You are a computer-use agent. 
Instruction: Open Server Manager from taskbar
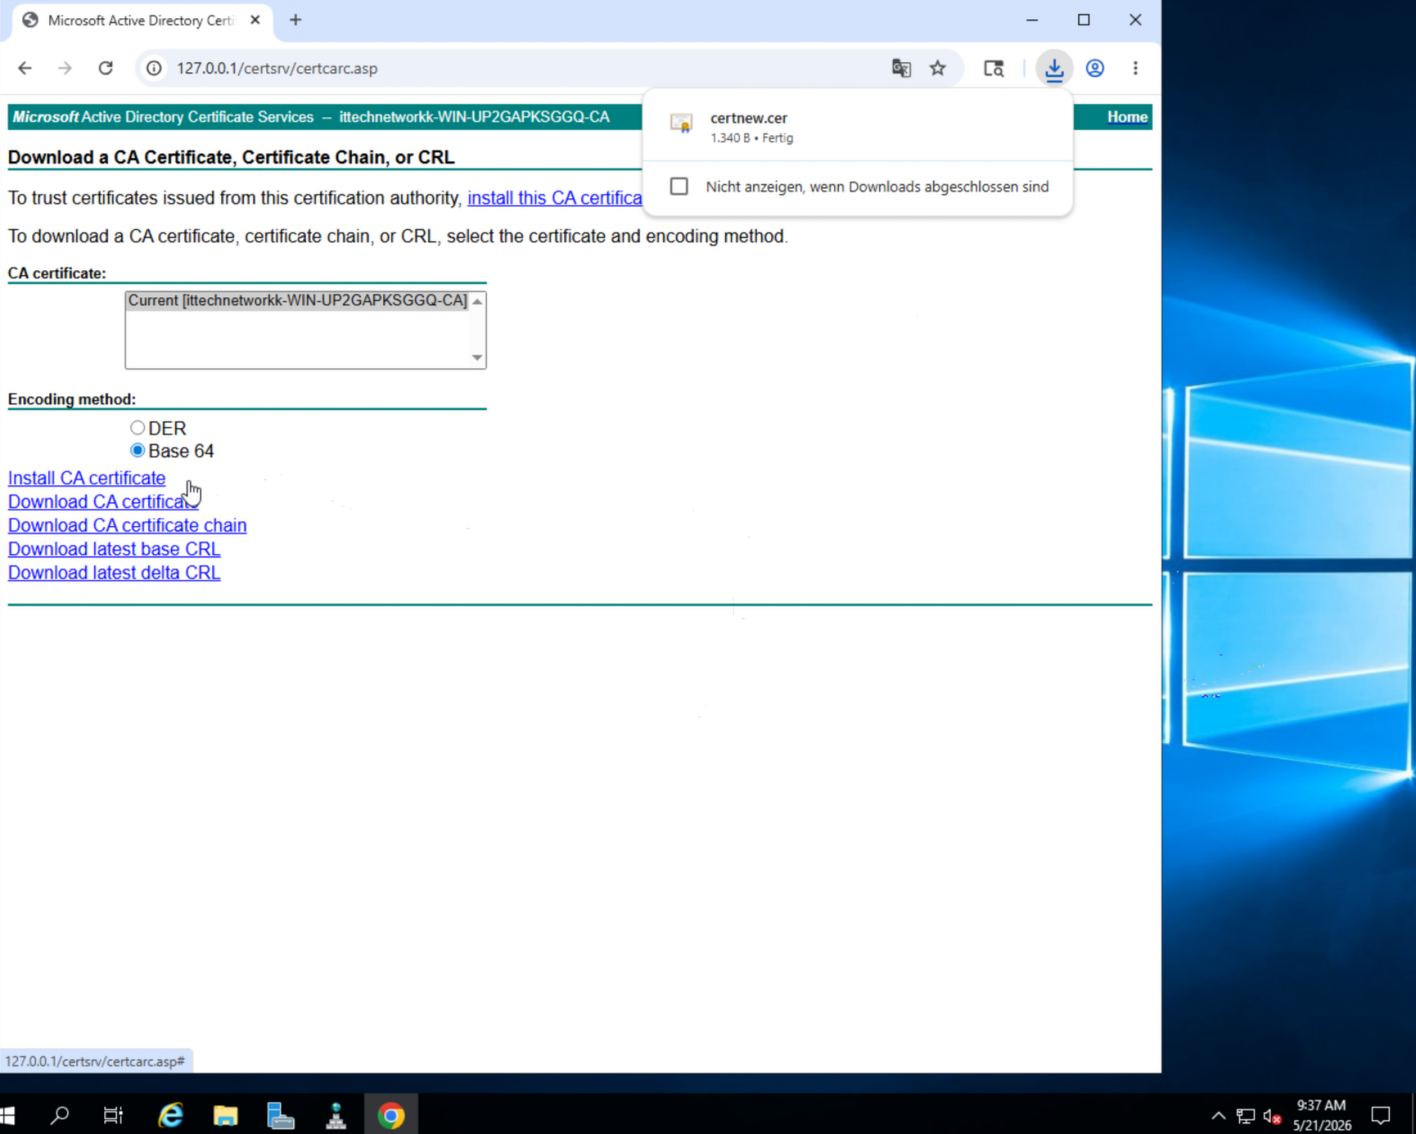point(281,1115)
